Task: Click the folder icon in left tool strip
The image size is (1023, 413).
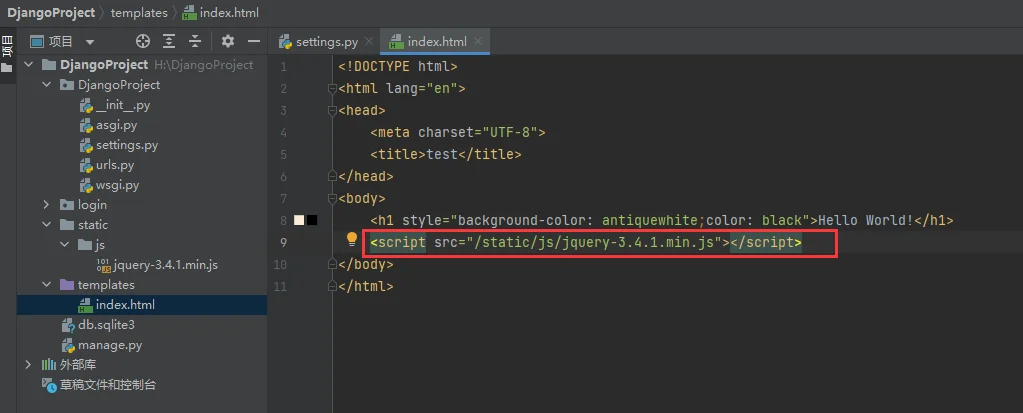Action: pyautogui.click(x=7, y=68)
